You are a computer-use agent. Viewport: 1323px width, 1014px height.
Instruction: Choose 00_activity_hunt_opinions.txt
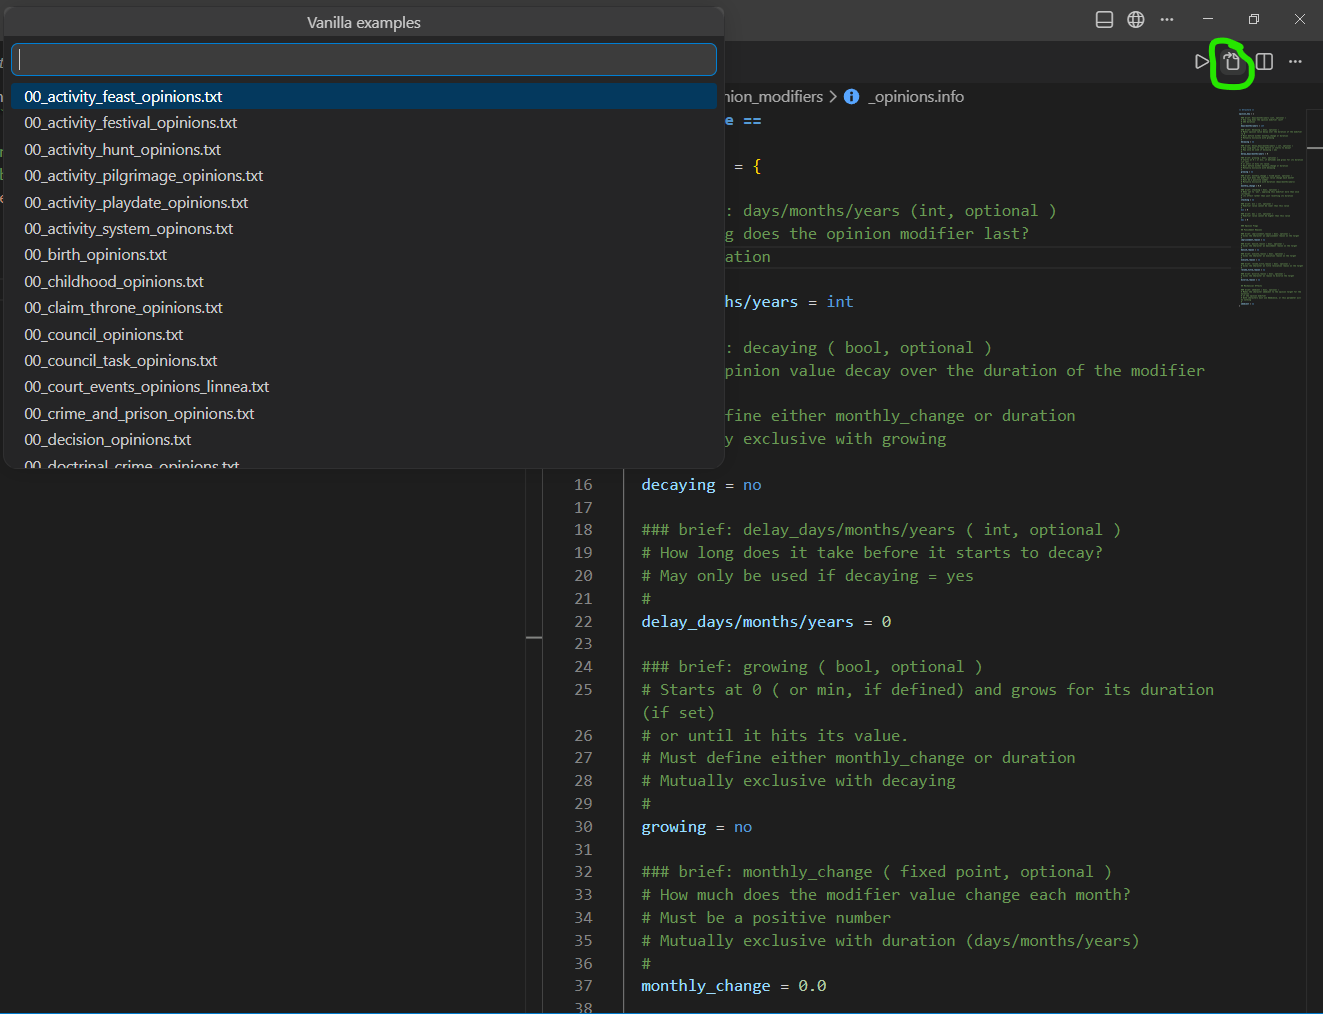[x=364, y=150]
